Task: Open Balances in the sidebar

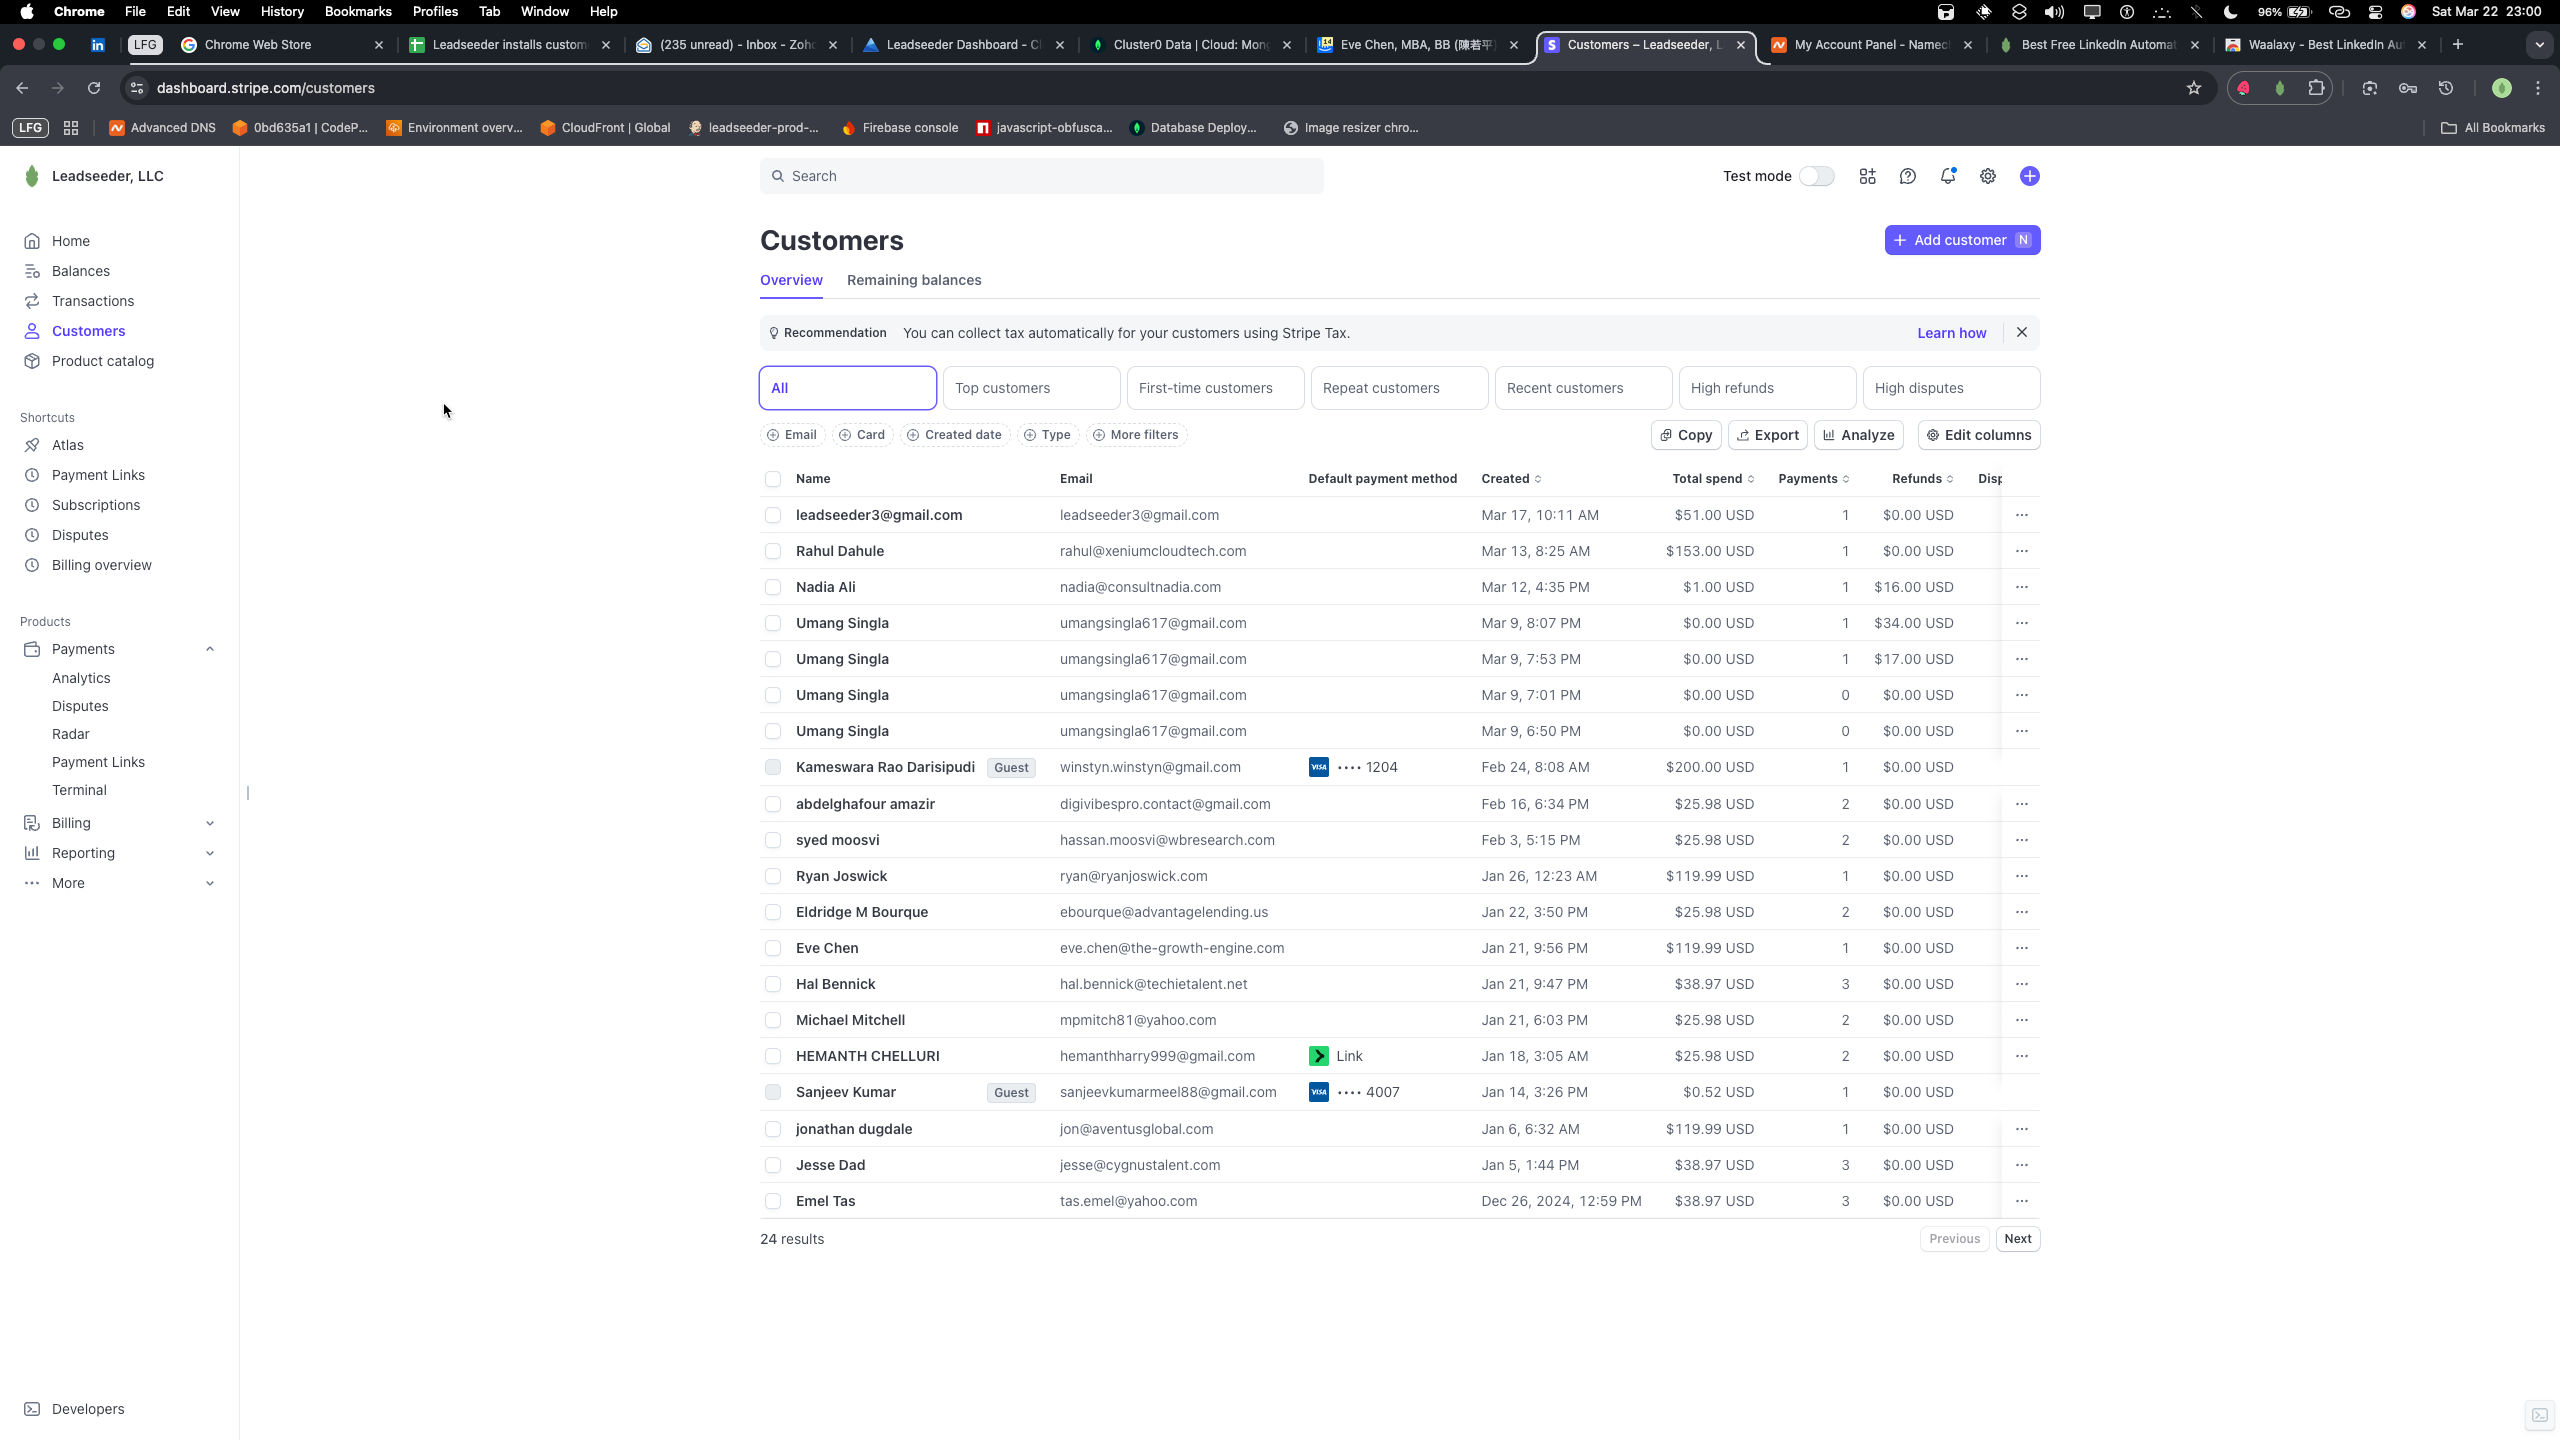Action: pyautogui.click(x=80, y=271)
